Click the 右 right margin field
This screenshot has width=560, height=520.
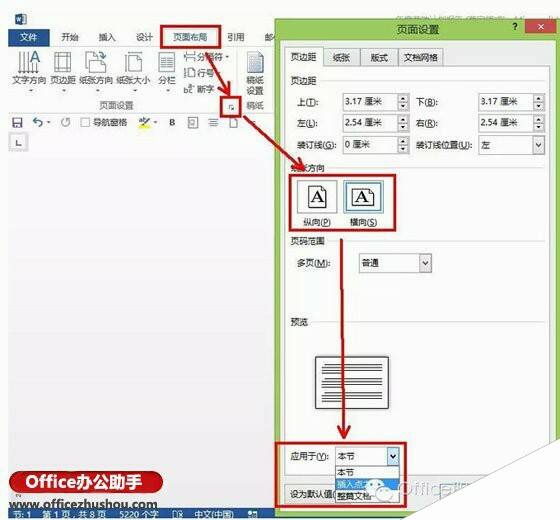pos(506,123)
